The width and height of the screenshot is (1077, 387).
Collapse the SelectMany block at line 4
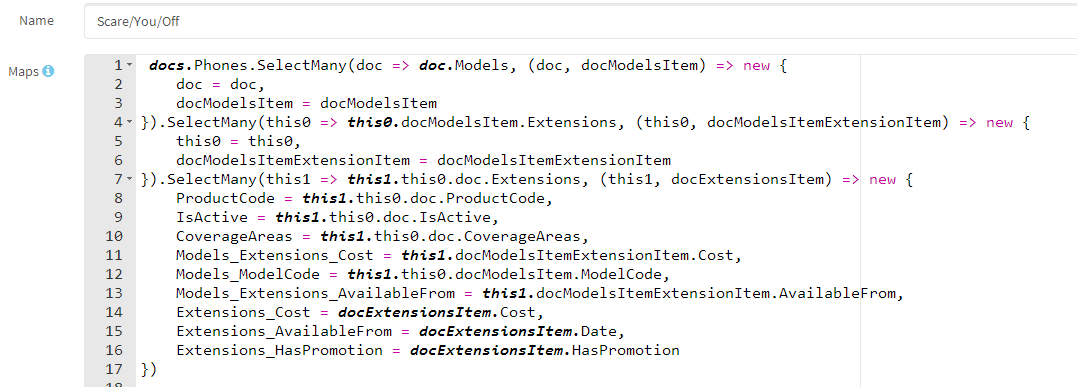130,122
